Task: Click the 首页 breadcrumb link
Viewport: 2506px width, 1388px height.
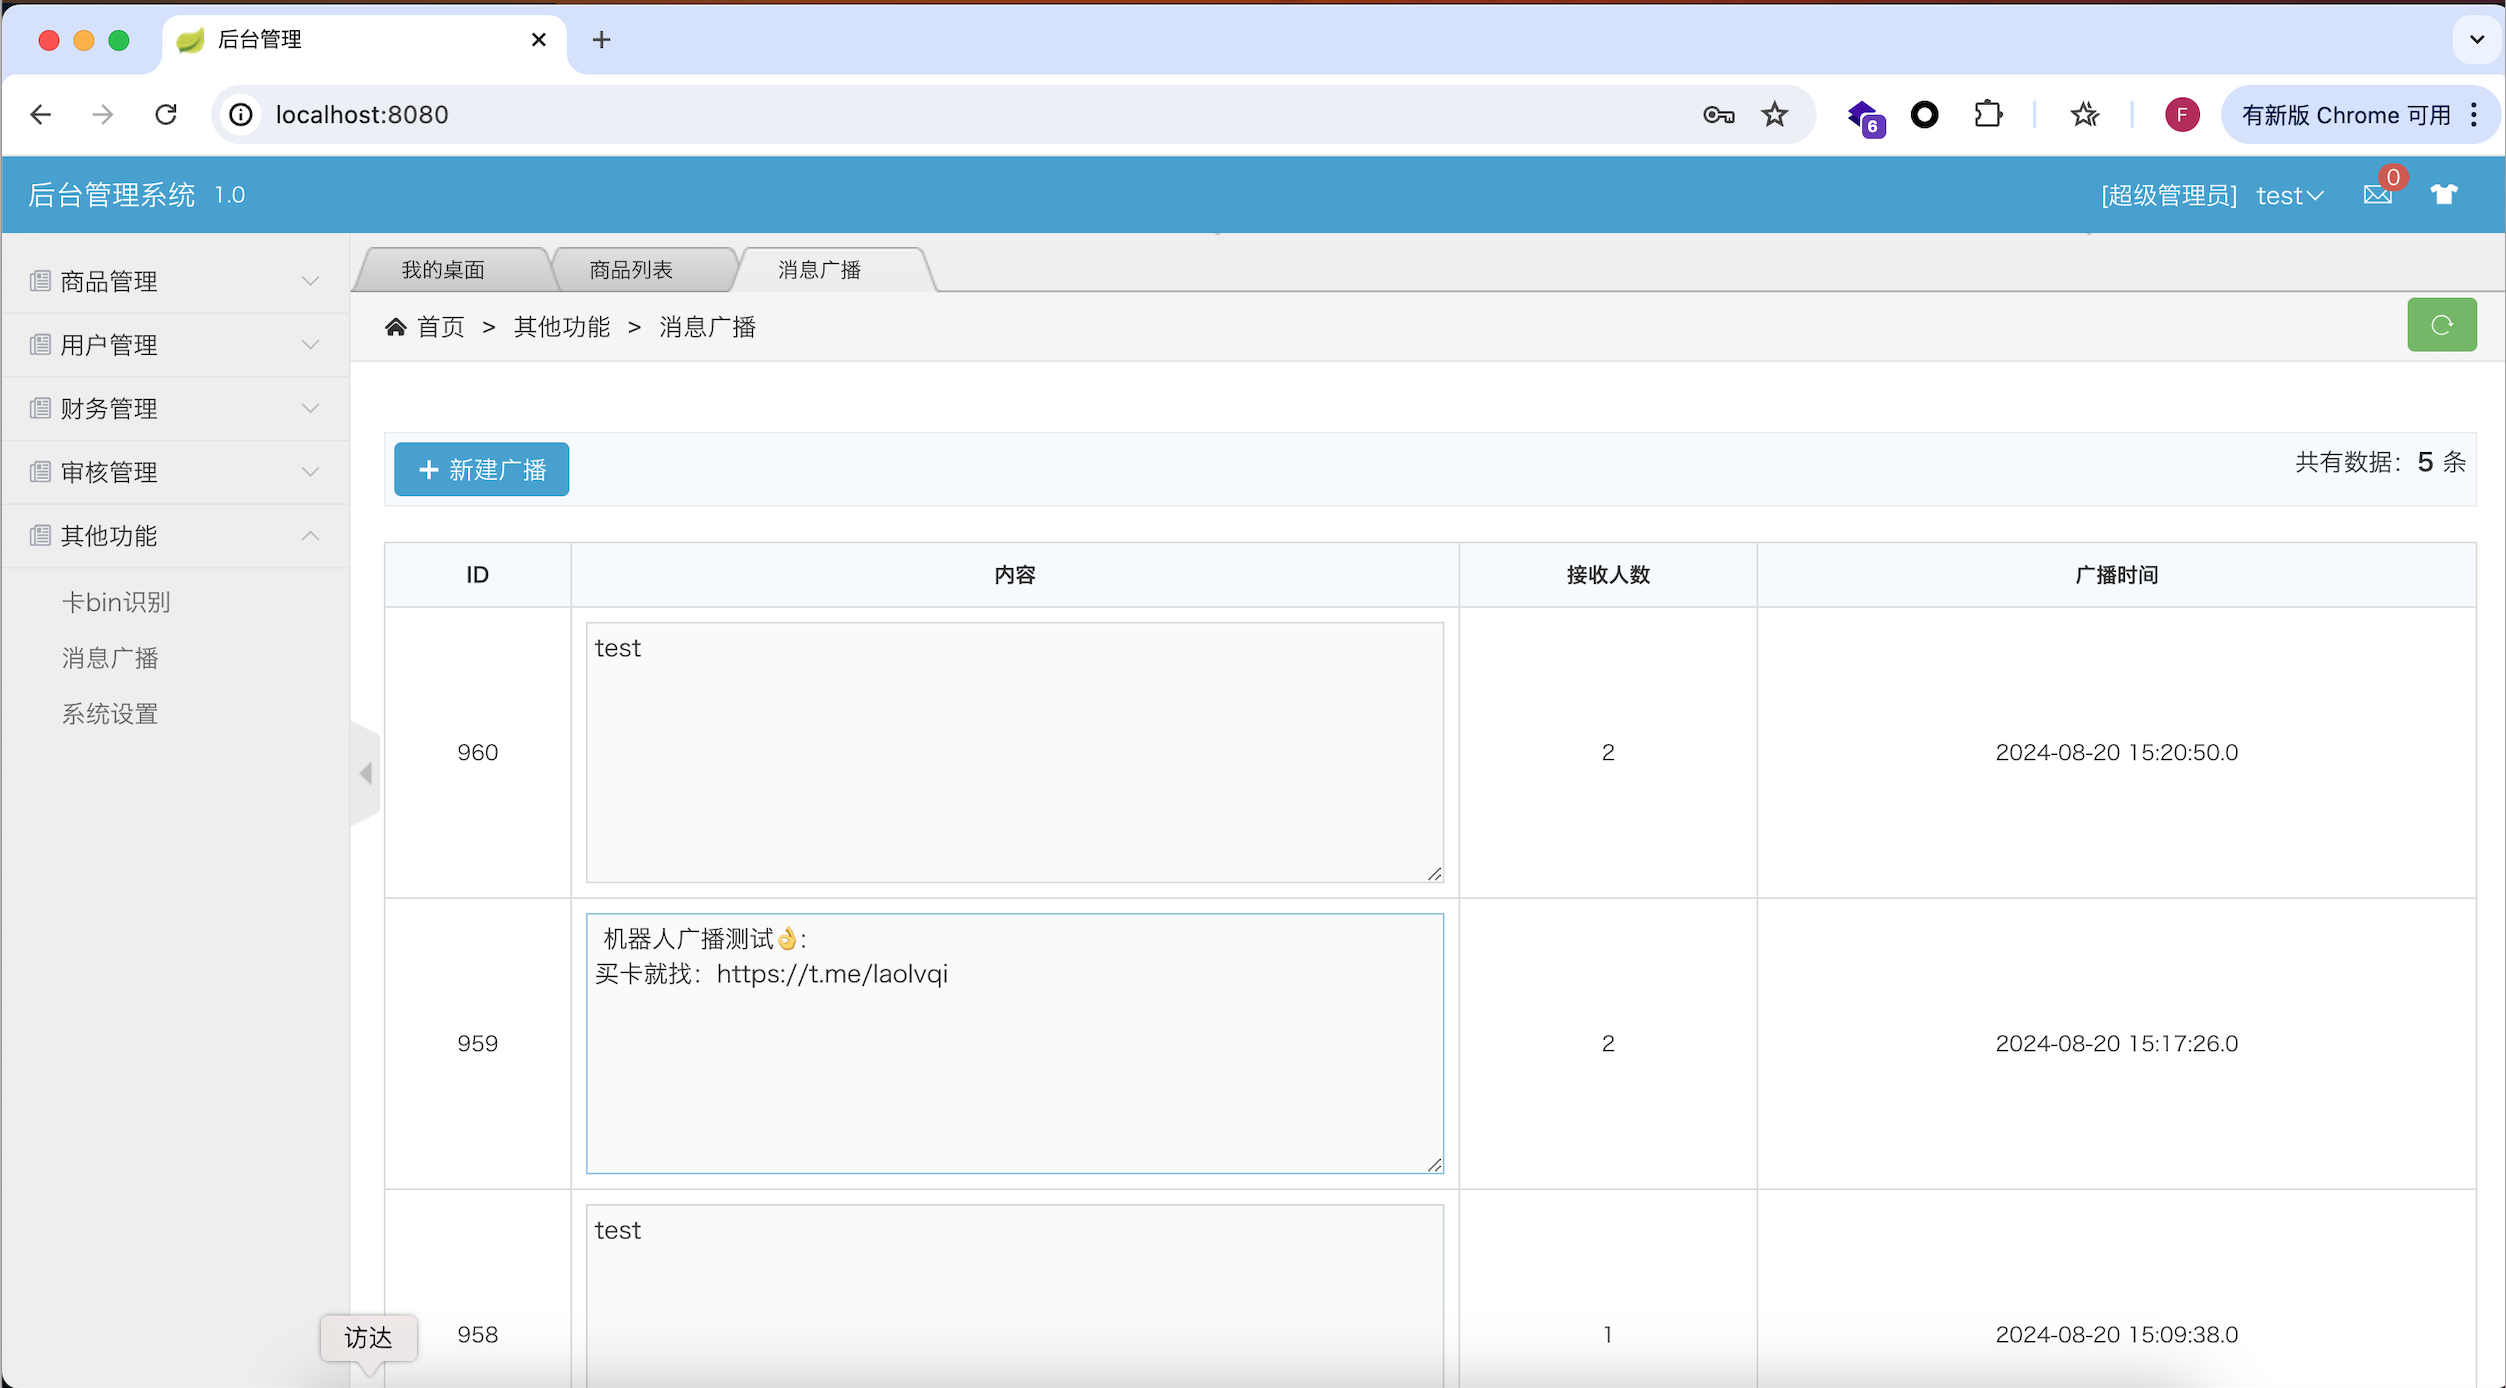Action: point(441,327)
